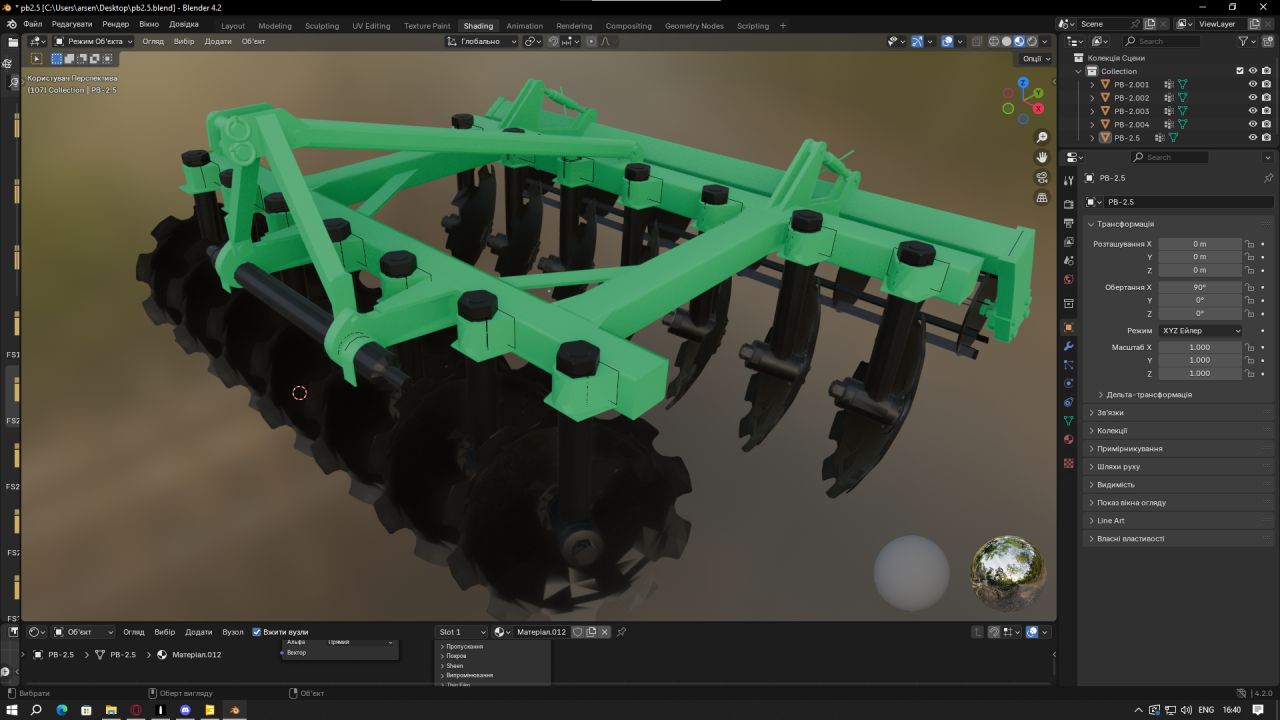Screen dimensions: 1280x720
Task: Click the zoom view magnifier icon in viewport
Action: coord(1042,137)
